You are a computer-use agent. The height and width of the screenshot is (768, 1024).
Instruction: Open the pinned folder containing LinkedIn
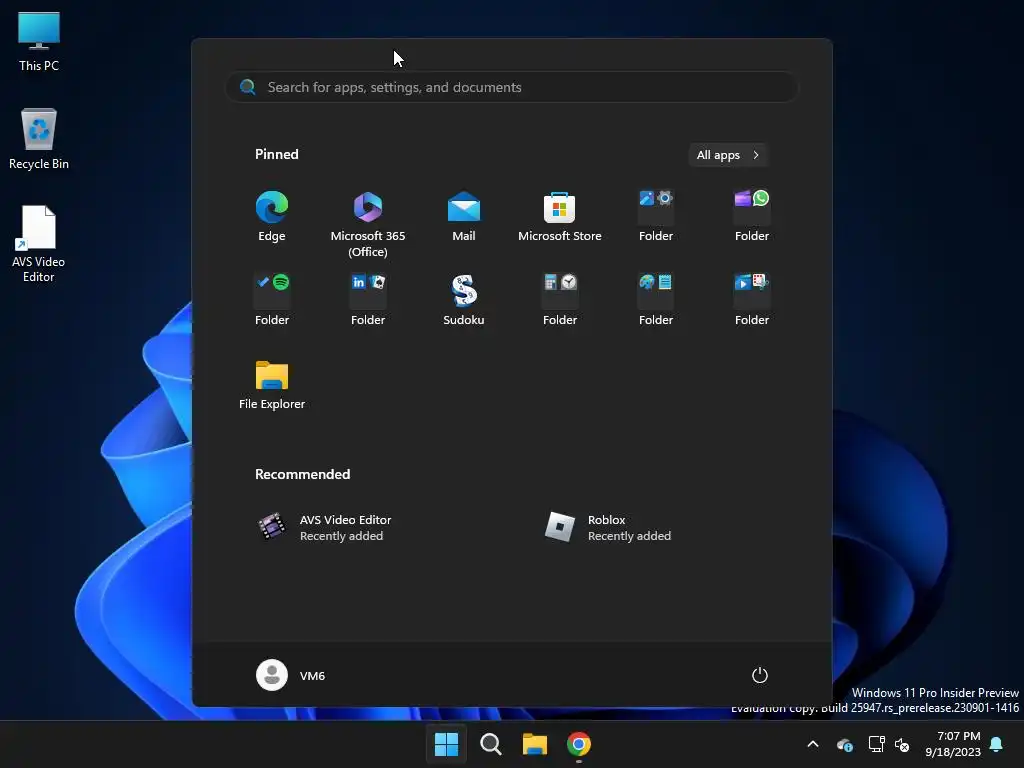(x=368, y=300)
